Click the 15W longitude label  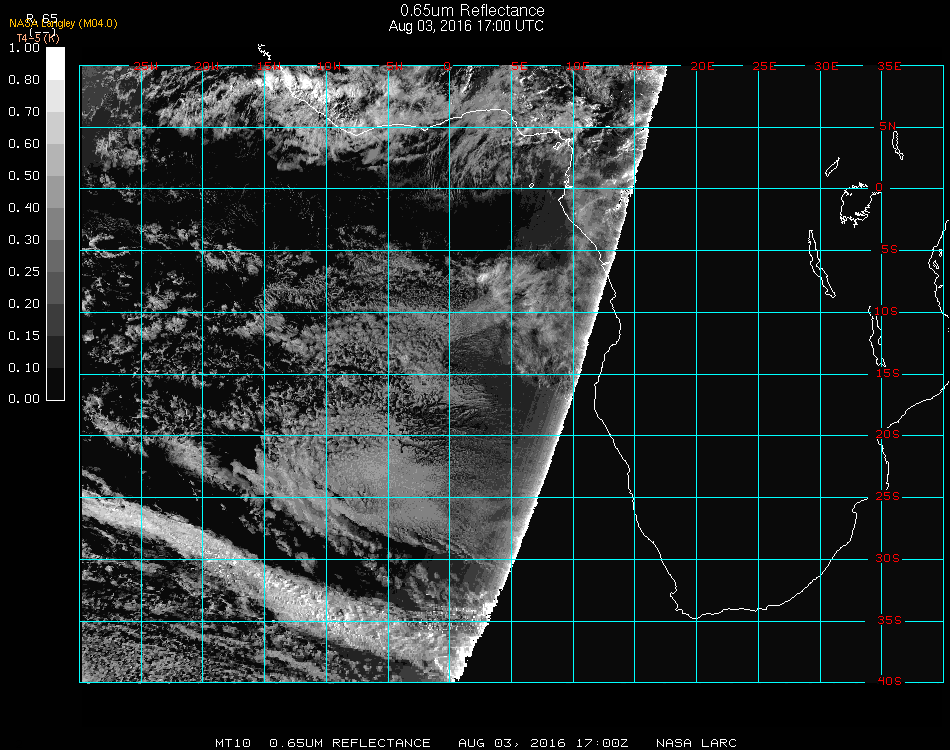(268, 66)
